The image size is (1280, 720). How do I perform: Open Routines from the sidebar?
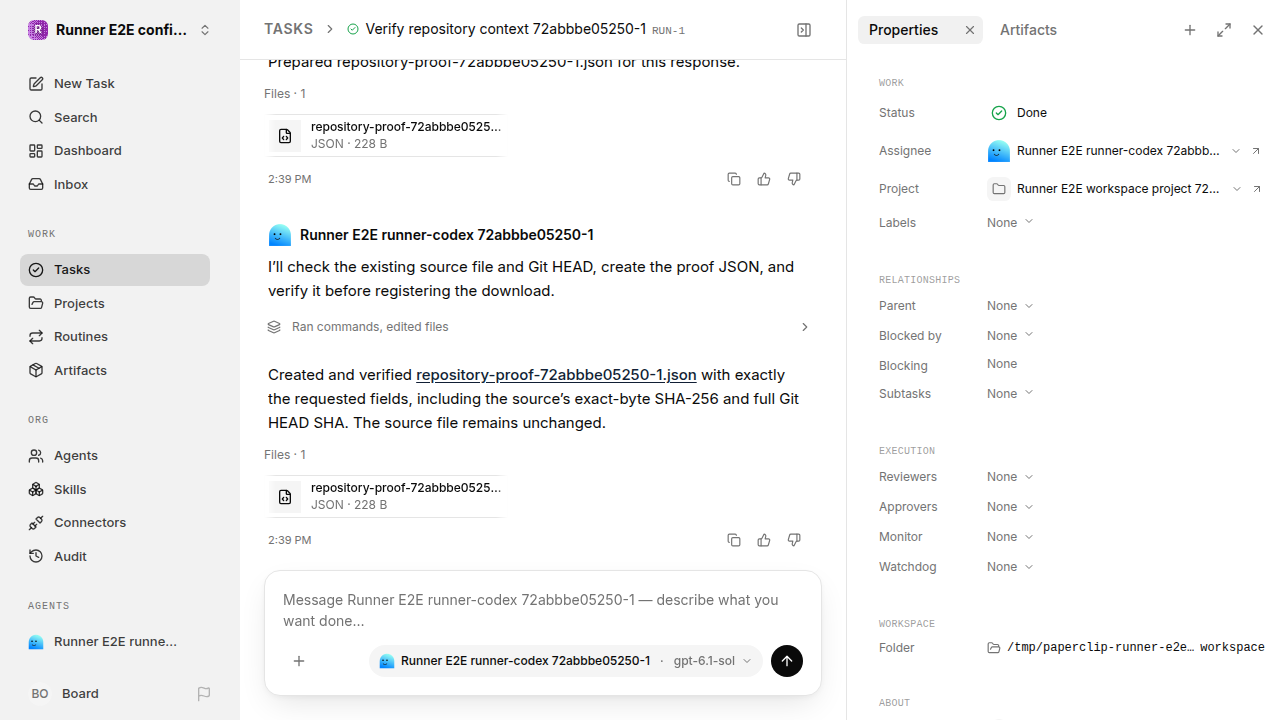pos(115,336)
